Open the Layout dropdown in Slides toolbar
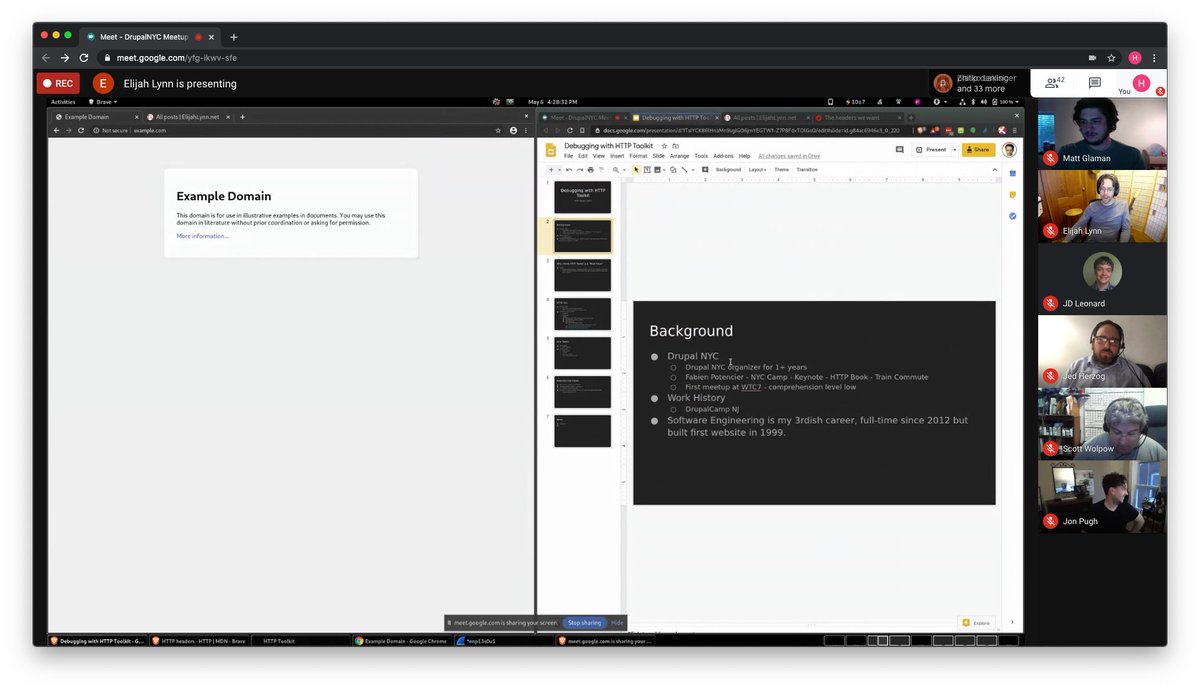1200x690 pixels. [757, 170]
